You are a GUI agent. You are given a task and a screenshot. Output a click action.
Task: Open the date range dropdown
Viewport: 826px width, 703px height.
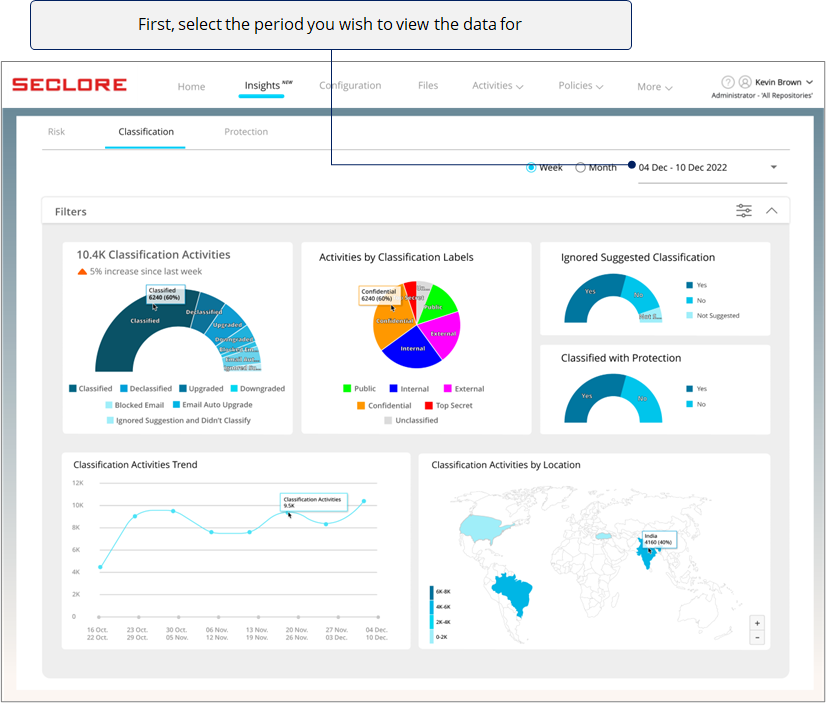pyautogui.click(x=712, y=167)
